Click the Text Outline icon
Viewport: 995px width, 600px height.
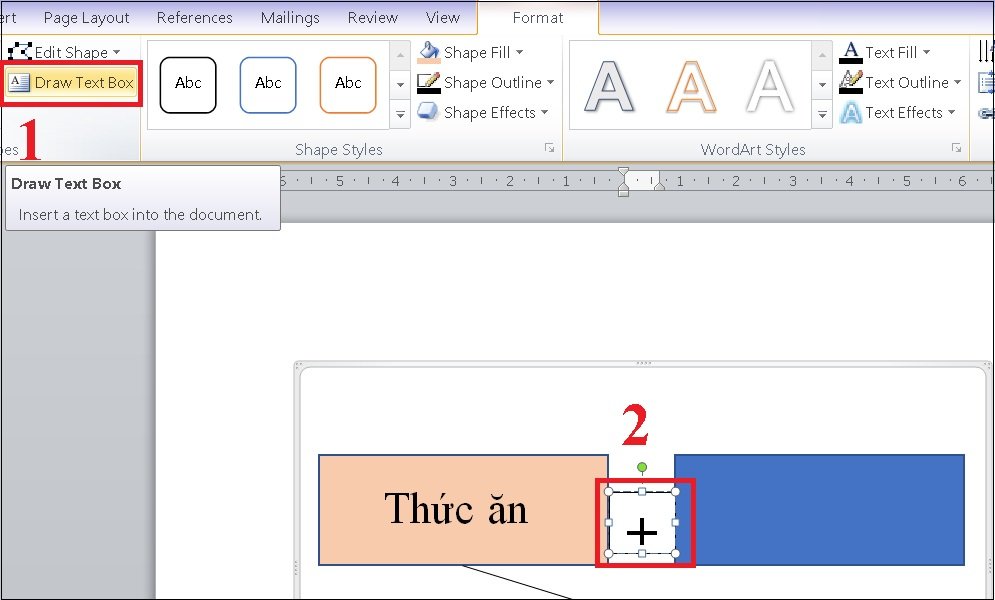850,82
